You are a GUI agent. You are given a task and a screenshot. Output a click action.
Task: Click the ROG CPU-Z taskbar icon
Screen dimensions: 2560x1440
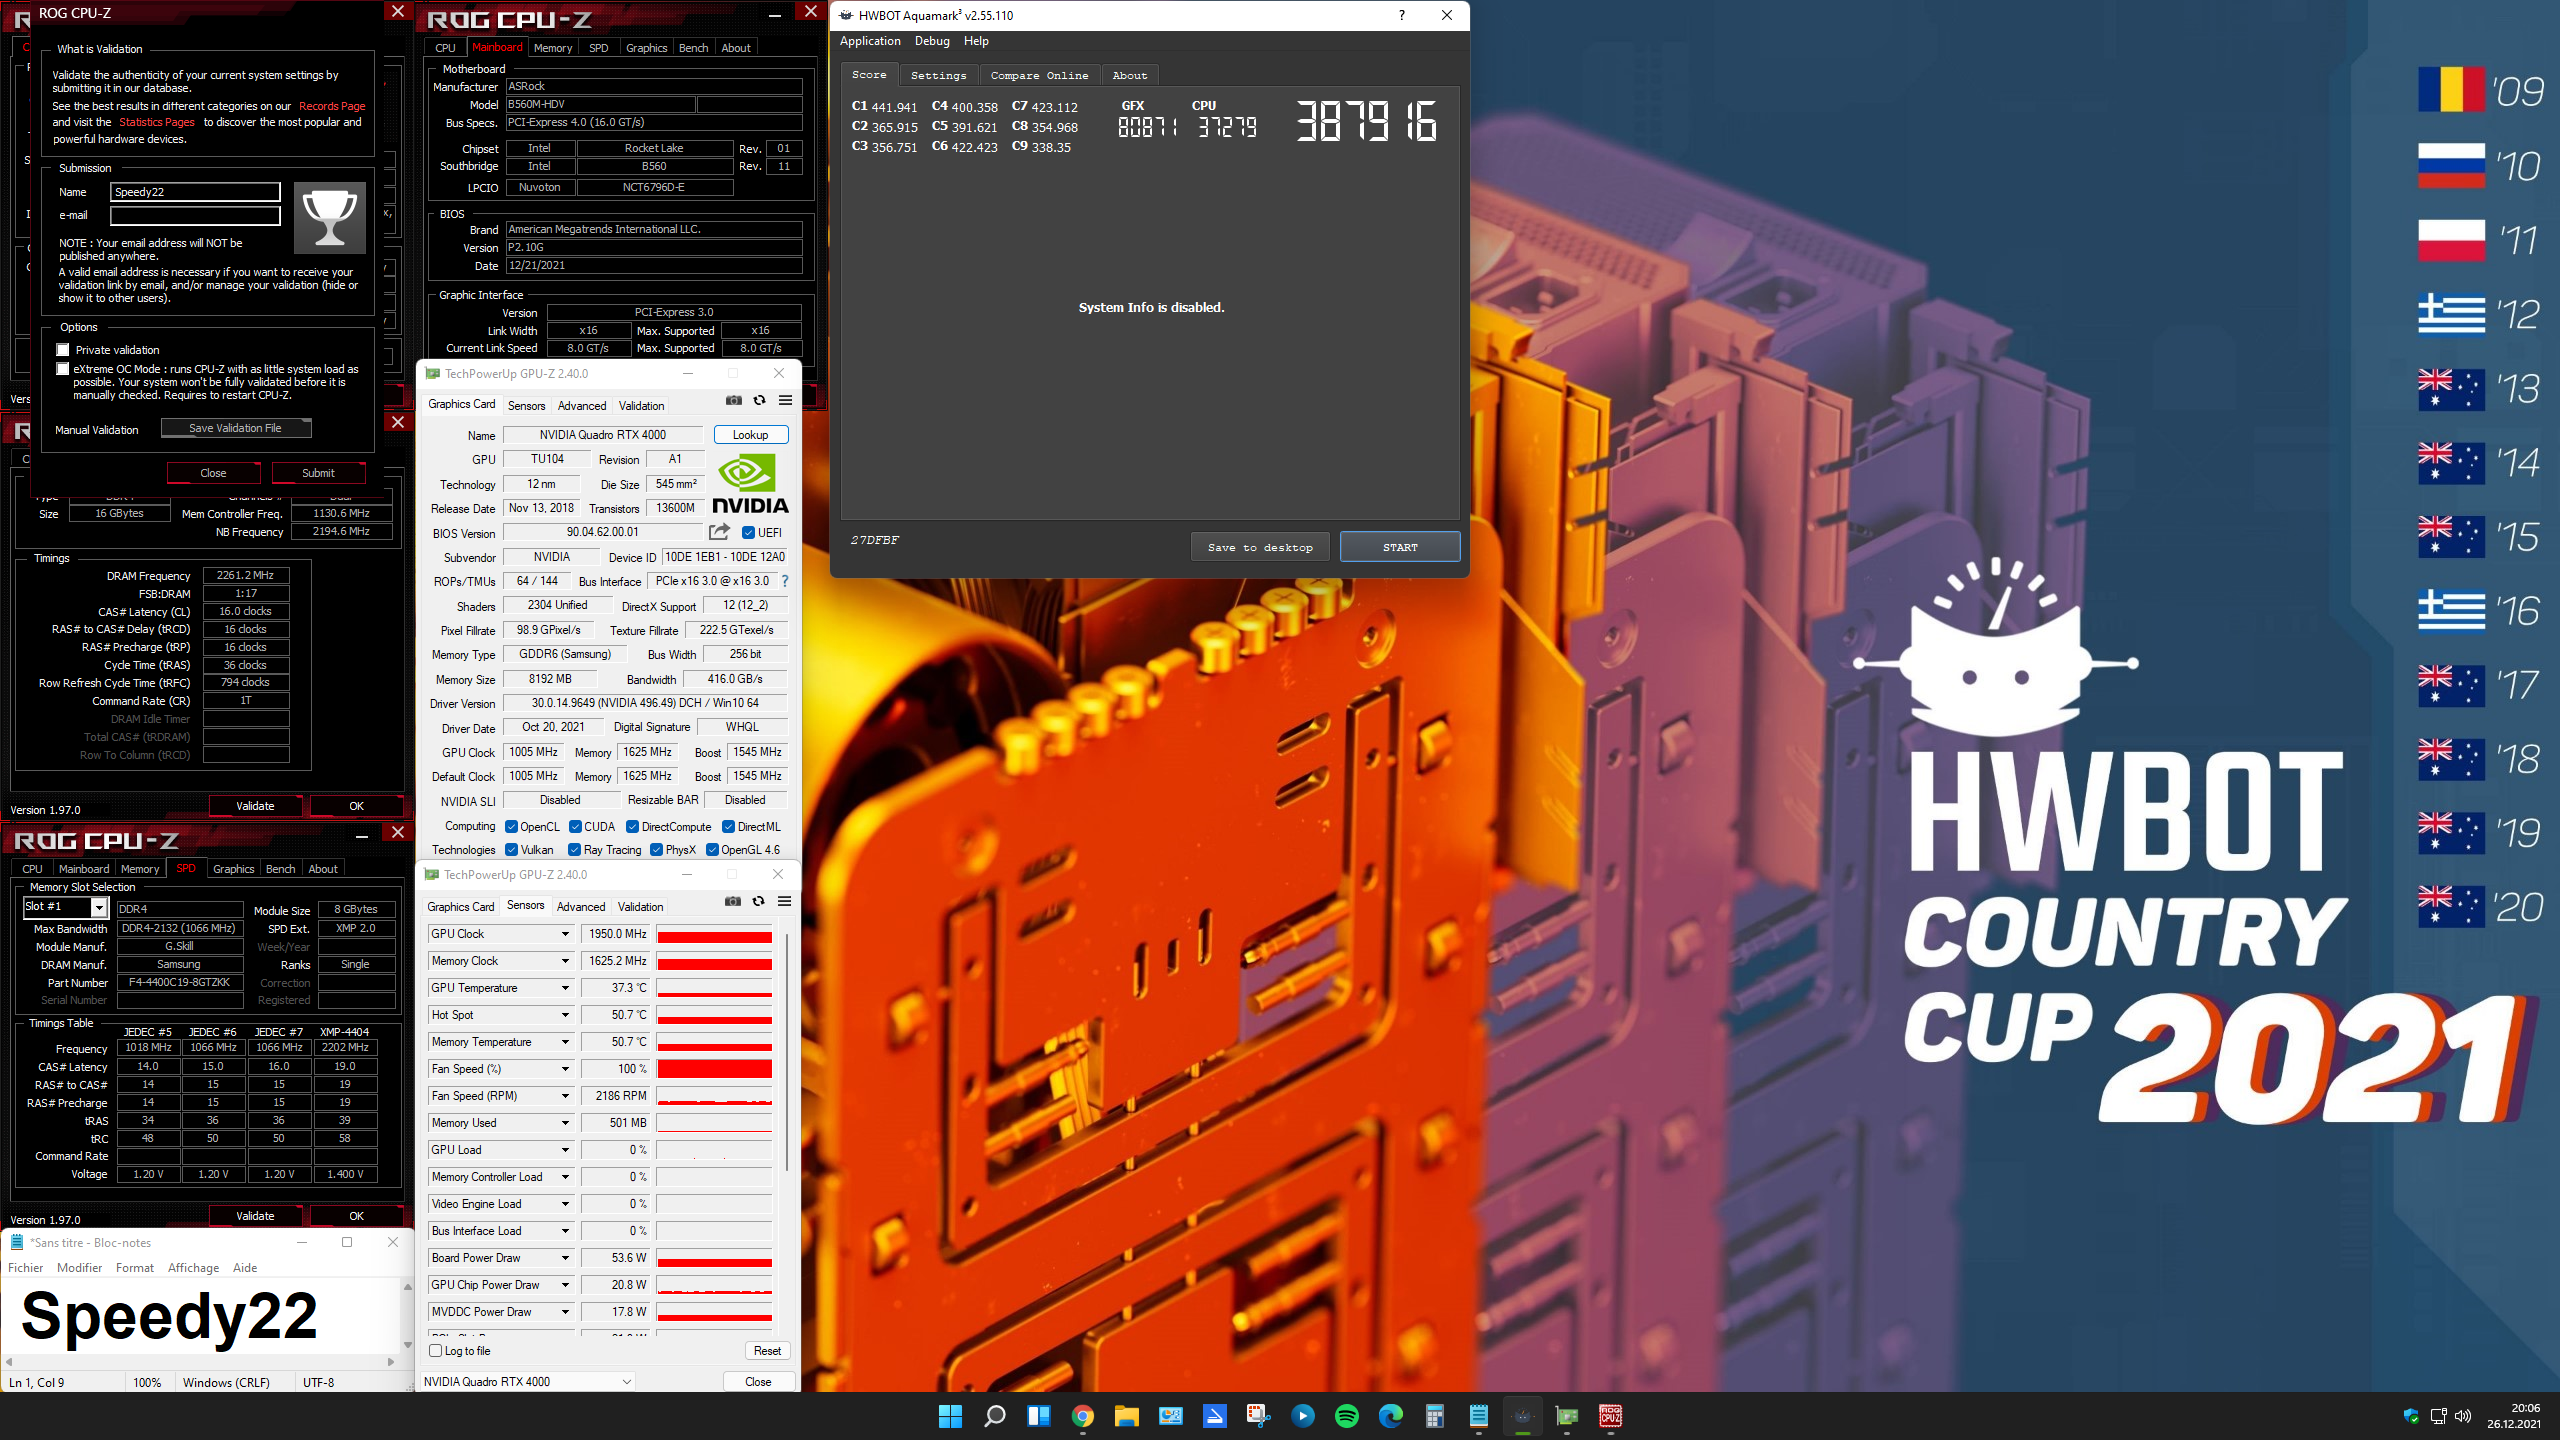click(1611, 1416)
